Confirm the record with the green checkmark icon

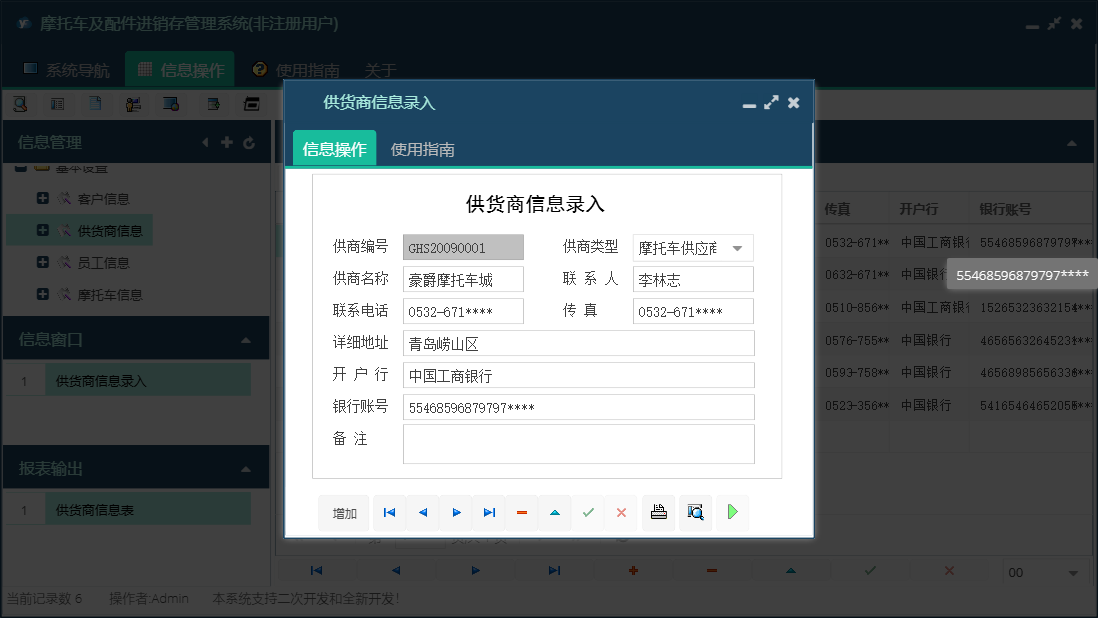588,512
